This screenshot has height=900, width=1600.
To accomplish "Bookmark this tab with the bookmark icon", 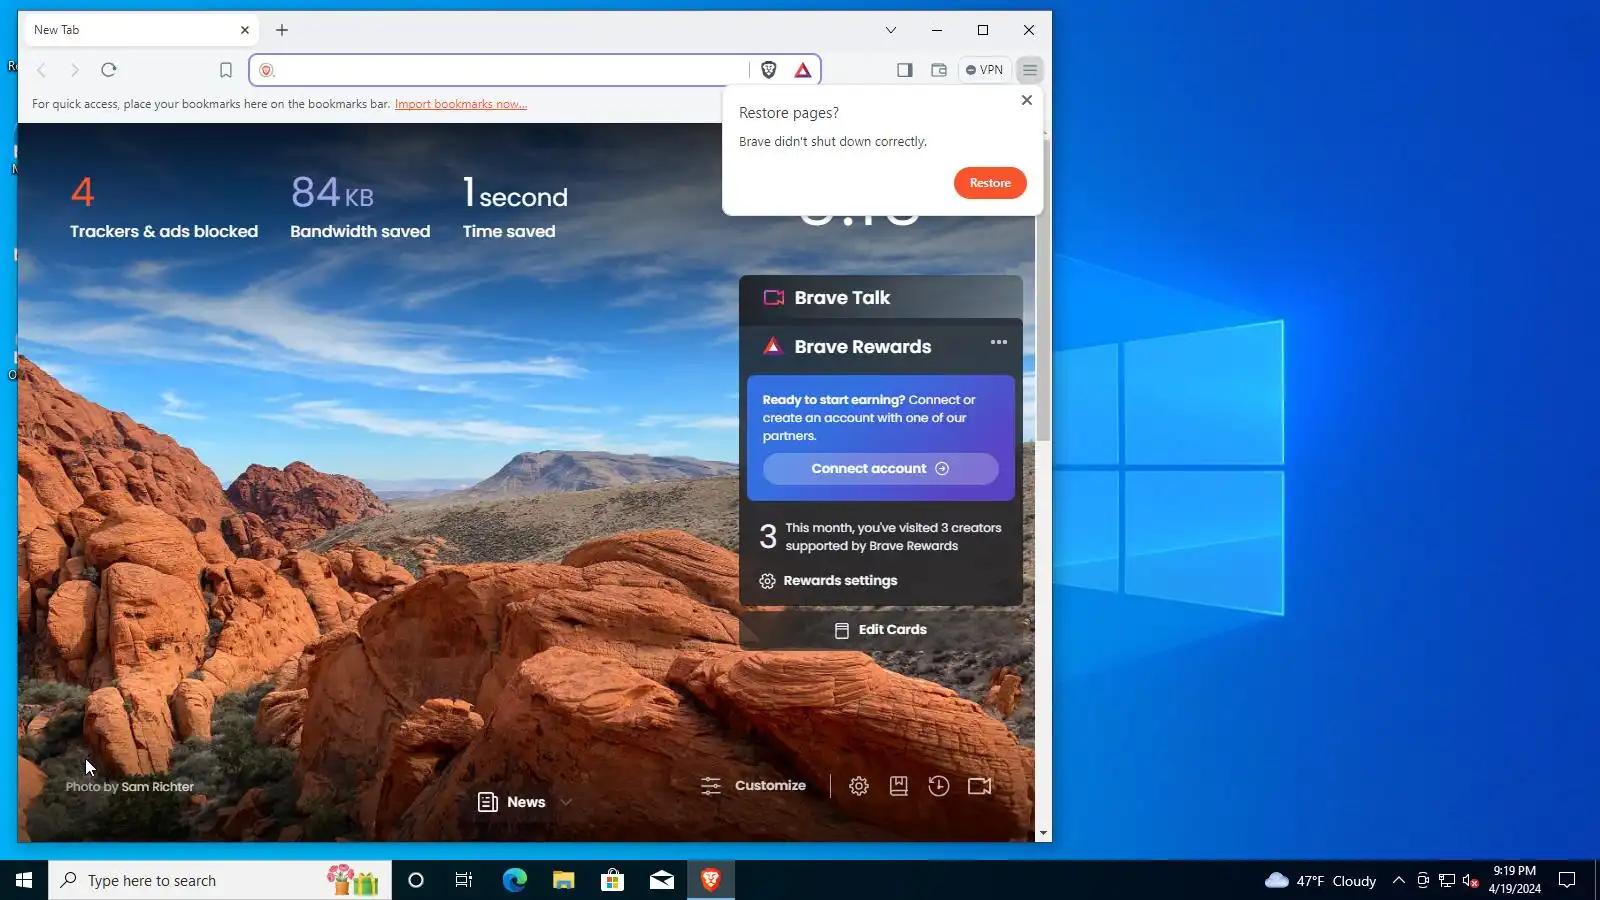I will point(226,70).
